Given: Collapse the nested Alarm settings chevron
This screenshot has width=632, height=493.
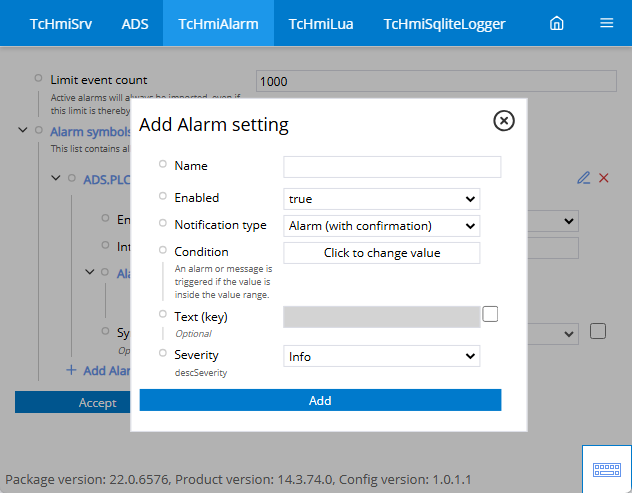Looking at the screenshot, I should [89, 272].
